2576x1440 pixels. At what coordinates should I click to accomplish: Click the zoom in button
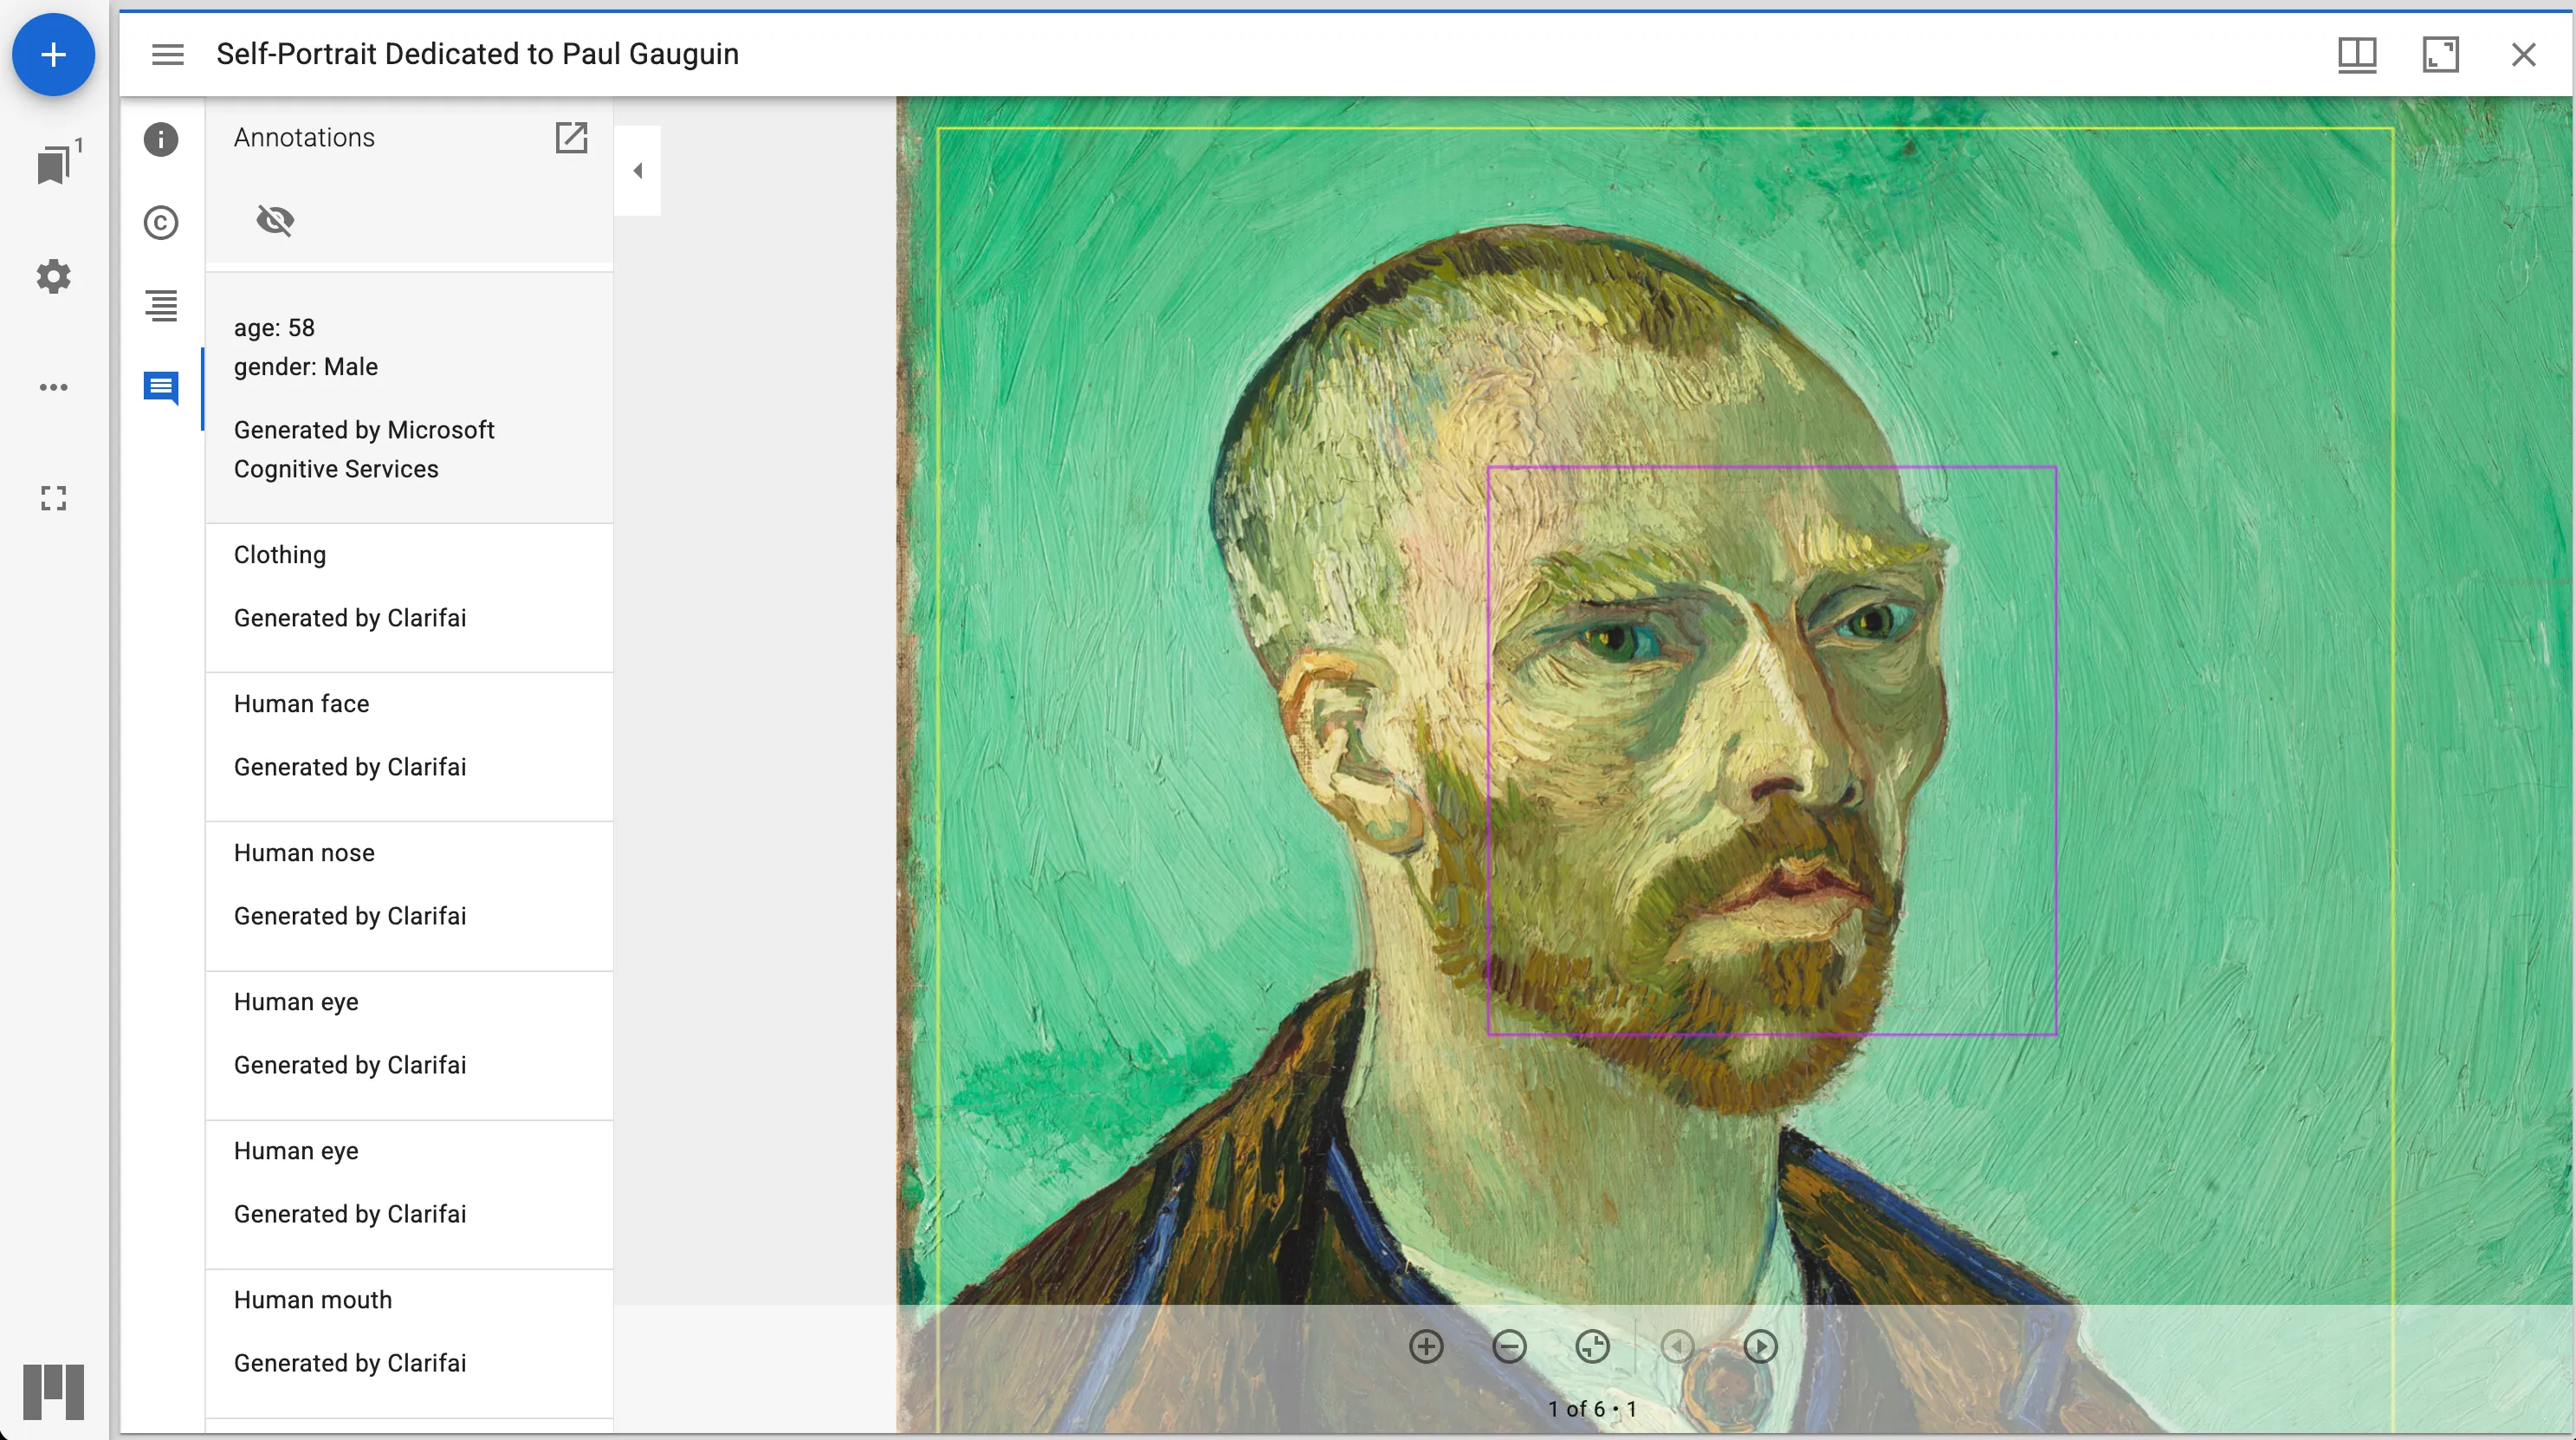1426,1347
